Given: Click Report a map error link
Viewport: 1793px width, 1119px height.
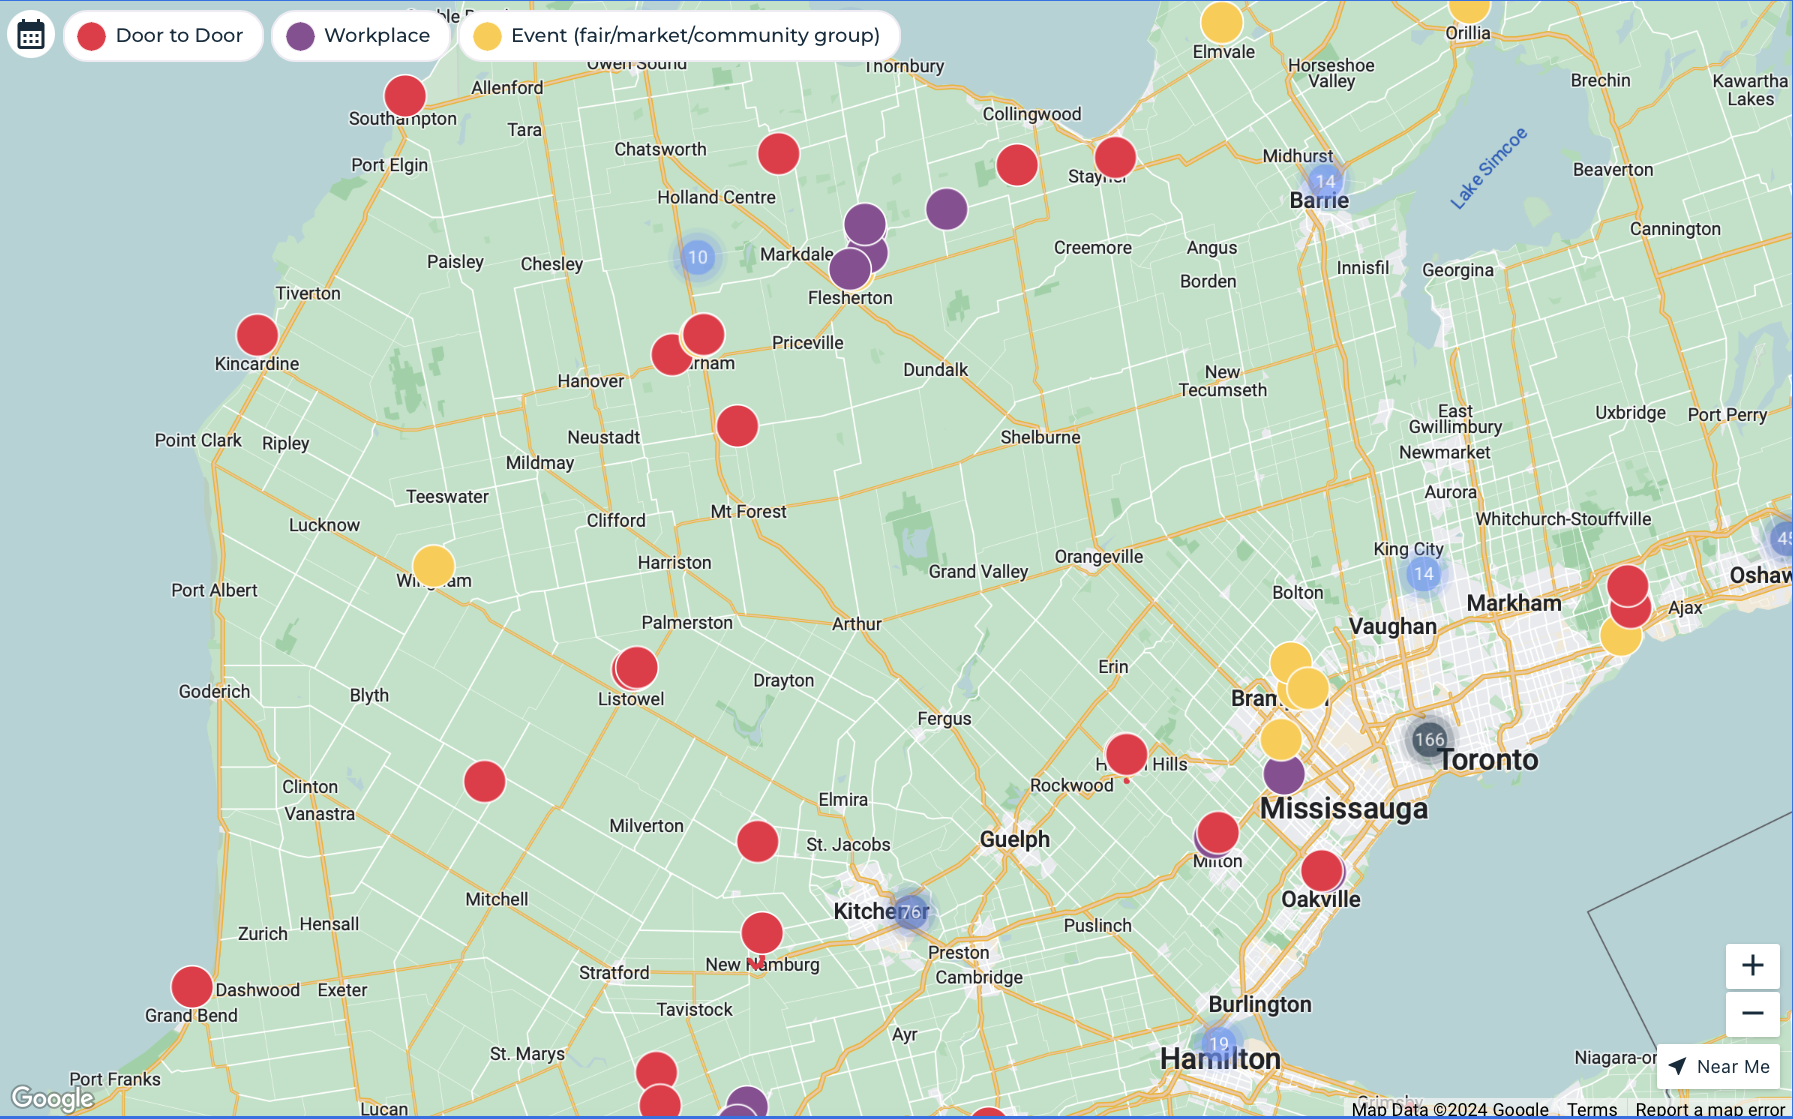Looking at the screenshot, I should tap(1709, 1109).
